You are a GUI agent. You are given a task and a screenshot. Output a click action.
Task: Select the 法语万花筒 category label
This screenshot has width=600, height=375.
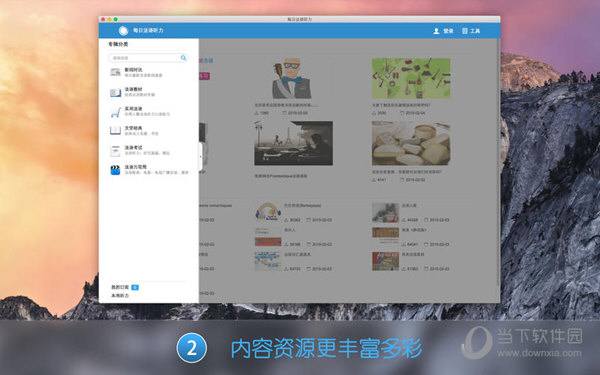tap(135, 167)
